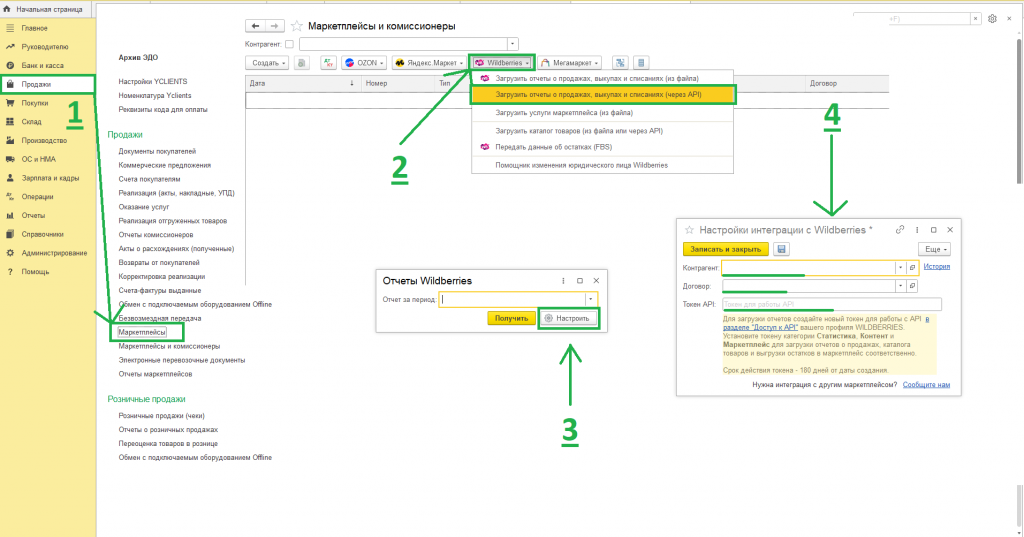Viewport: 1024px width, 537px height.
Task: Click the link icon in Настройки интеграции header
Action: [900, 230]
